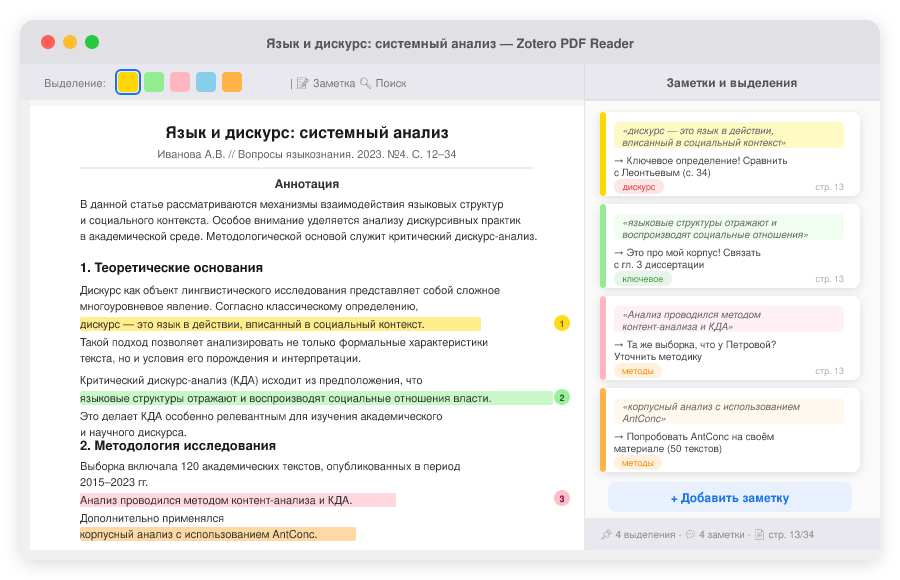This screenshot has width=900, height=580.
Task: Open the quote «языковые структуры отражают»
Action: (729, 228)
